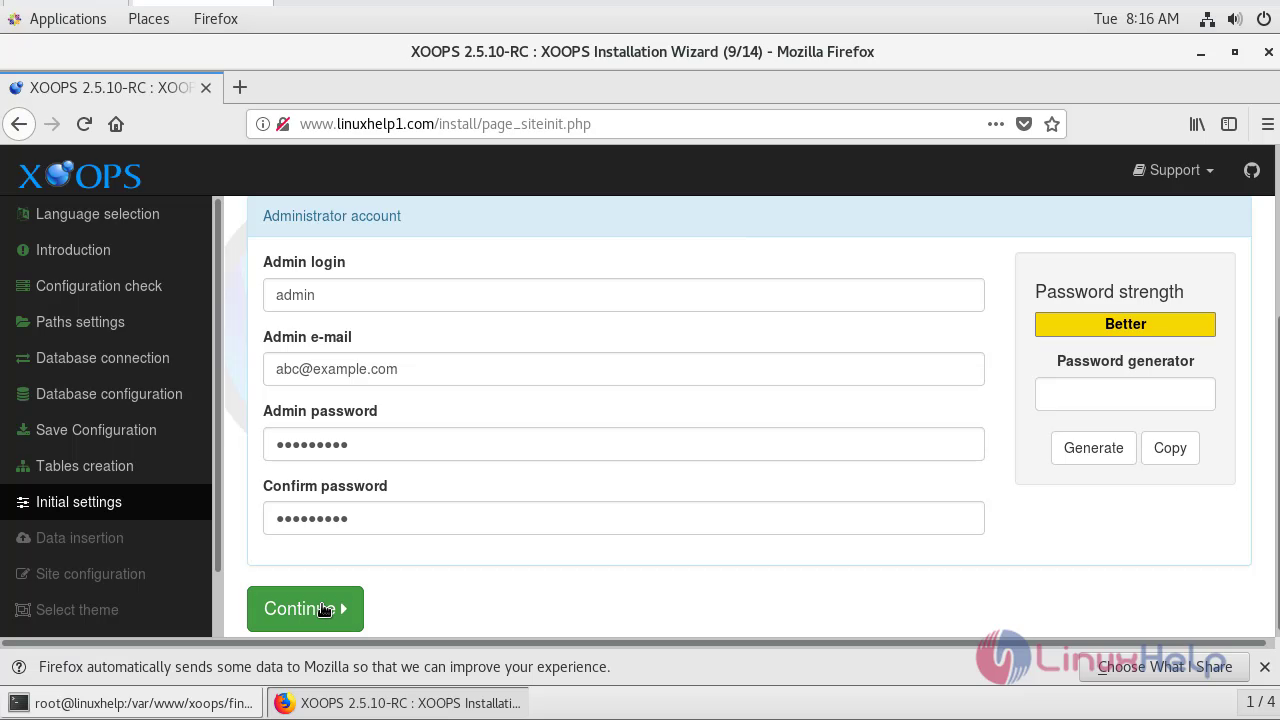Open Database connection step
Screen dimensions: 1280x720
tap(103, 358)
